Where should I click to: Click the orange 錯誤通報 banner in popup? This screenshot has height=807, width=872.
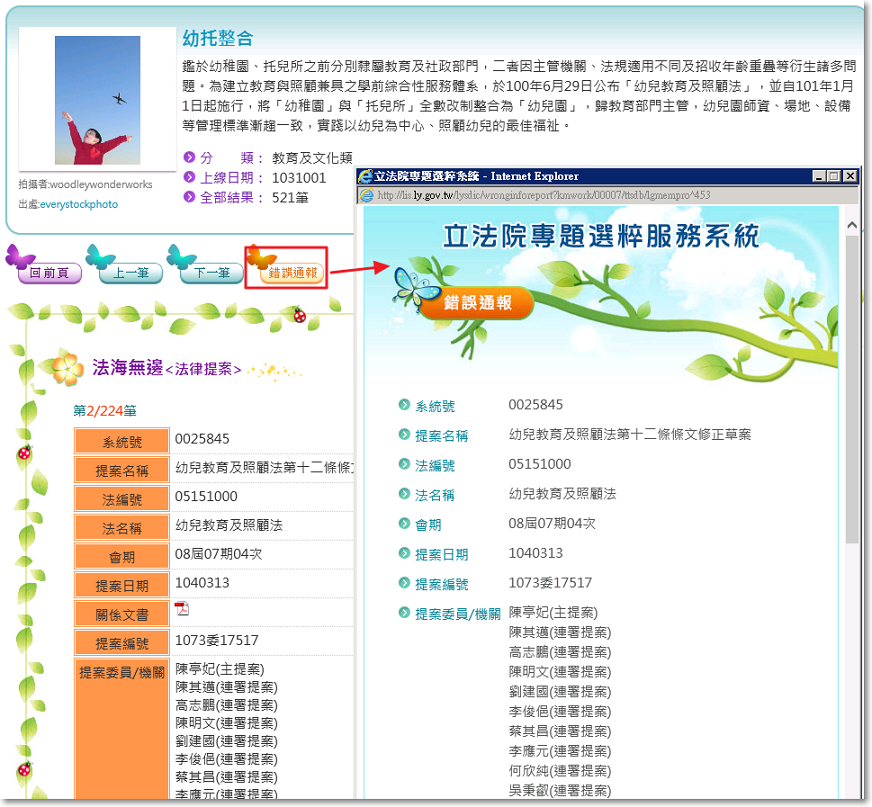pyautogui.click(x=476, y=304)
